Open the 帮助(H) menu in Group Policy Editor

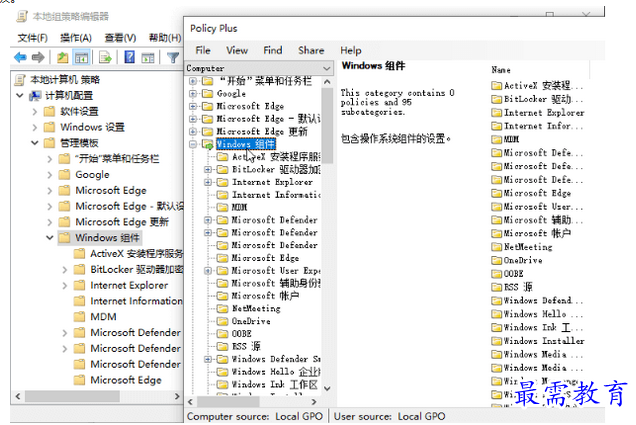(x=165, y=38)
